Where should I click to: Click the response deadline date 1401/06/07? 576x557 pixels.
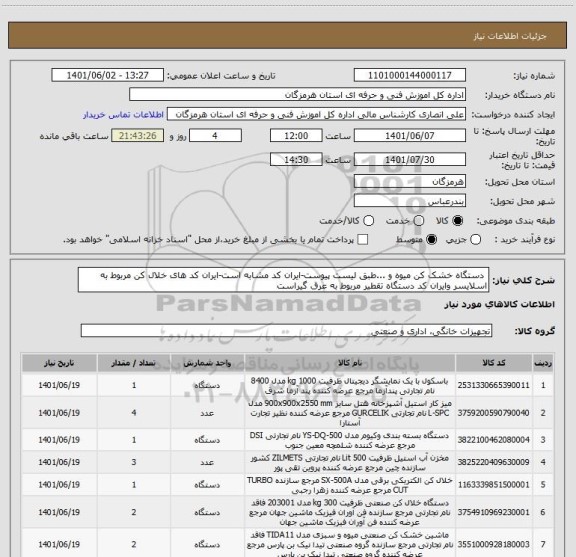(410, 136)
